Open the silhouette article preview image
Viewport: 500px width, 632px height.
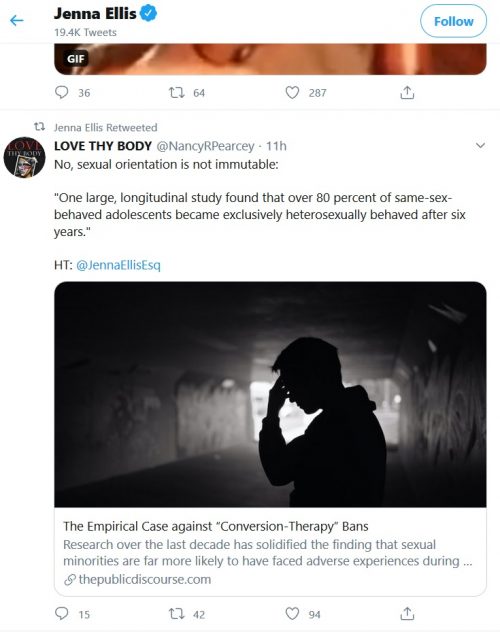(x=270, y=394)
